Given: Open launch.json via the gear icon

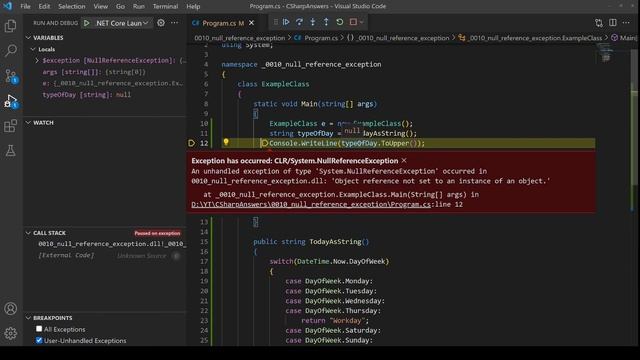Looking at the screenshot, I should [x=161, y=23].
